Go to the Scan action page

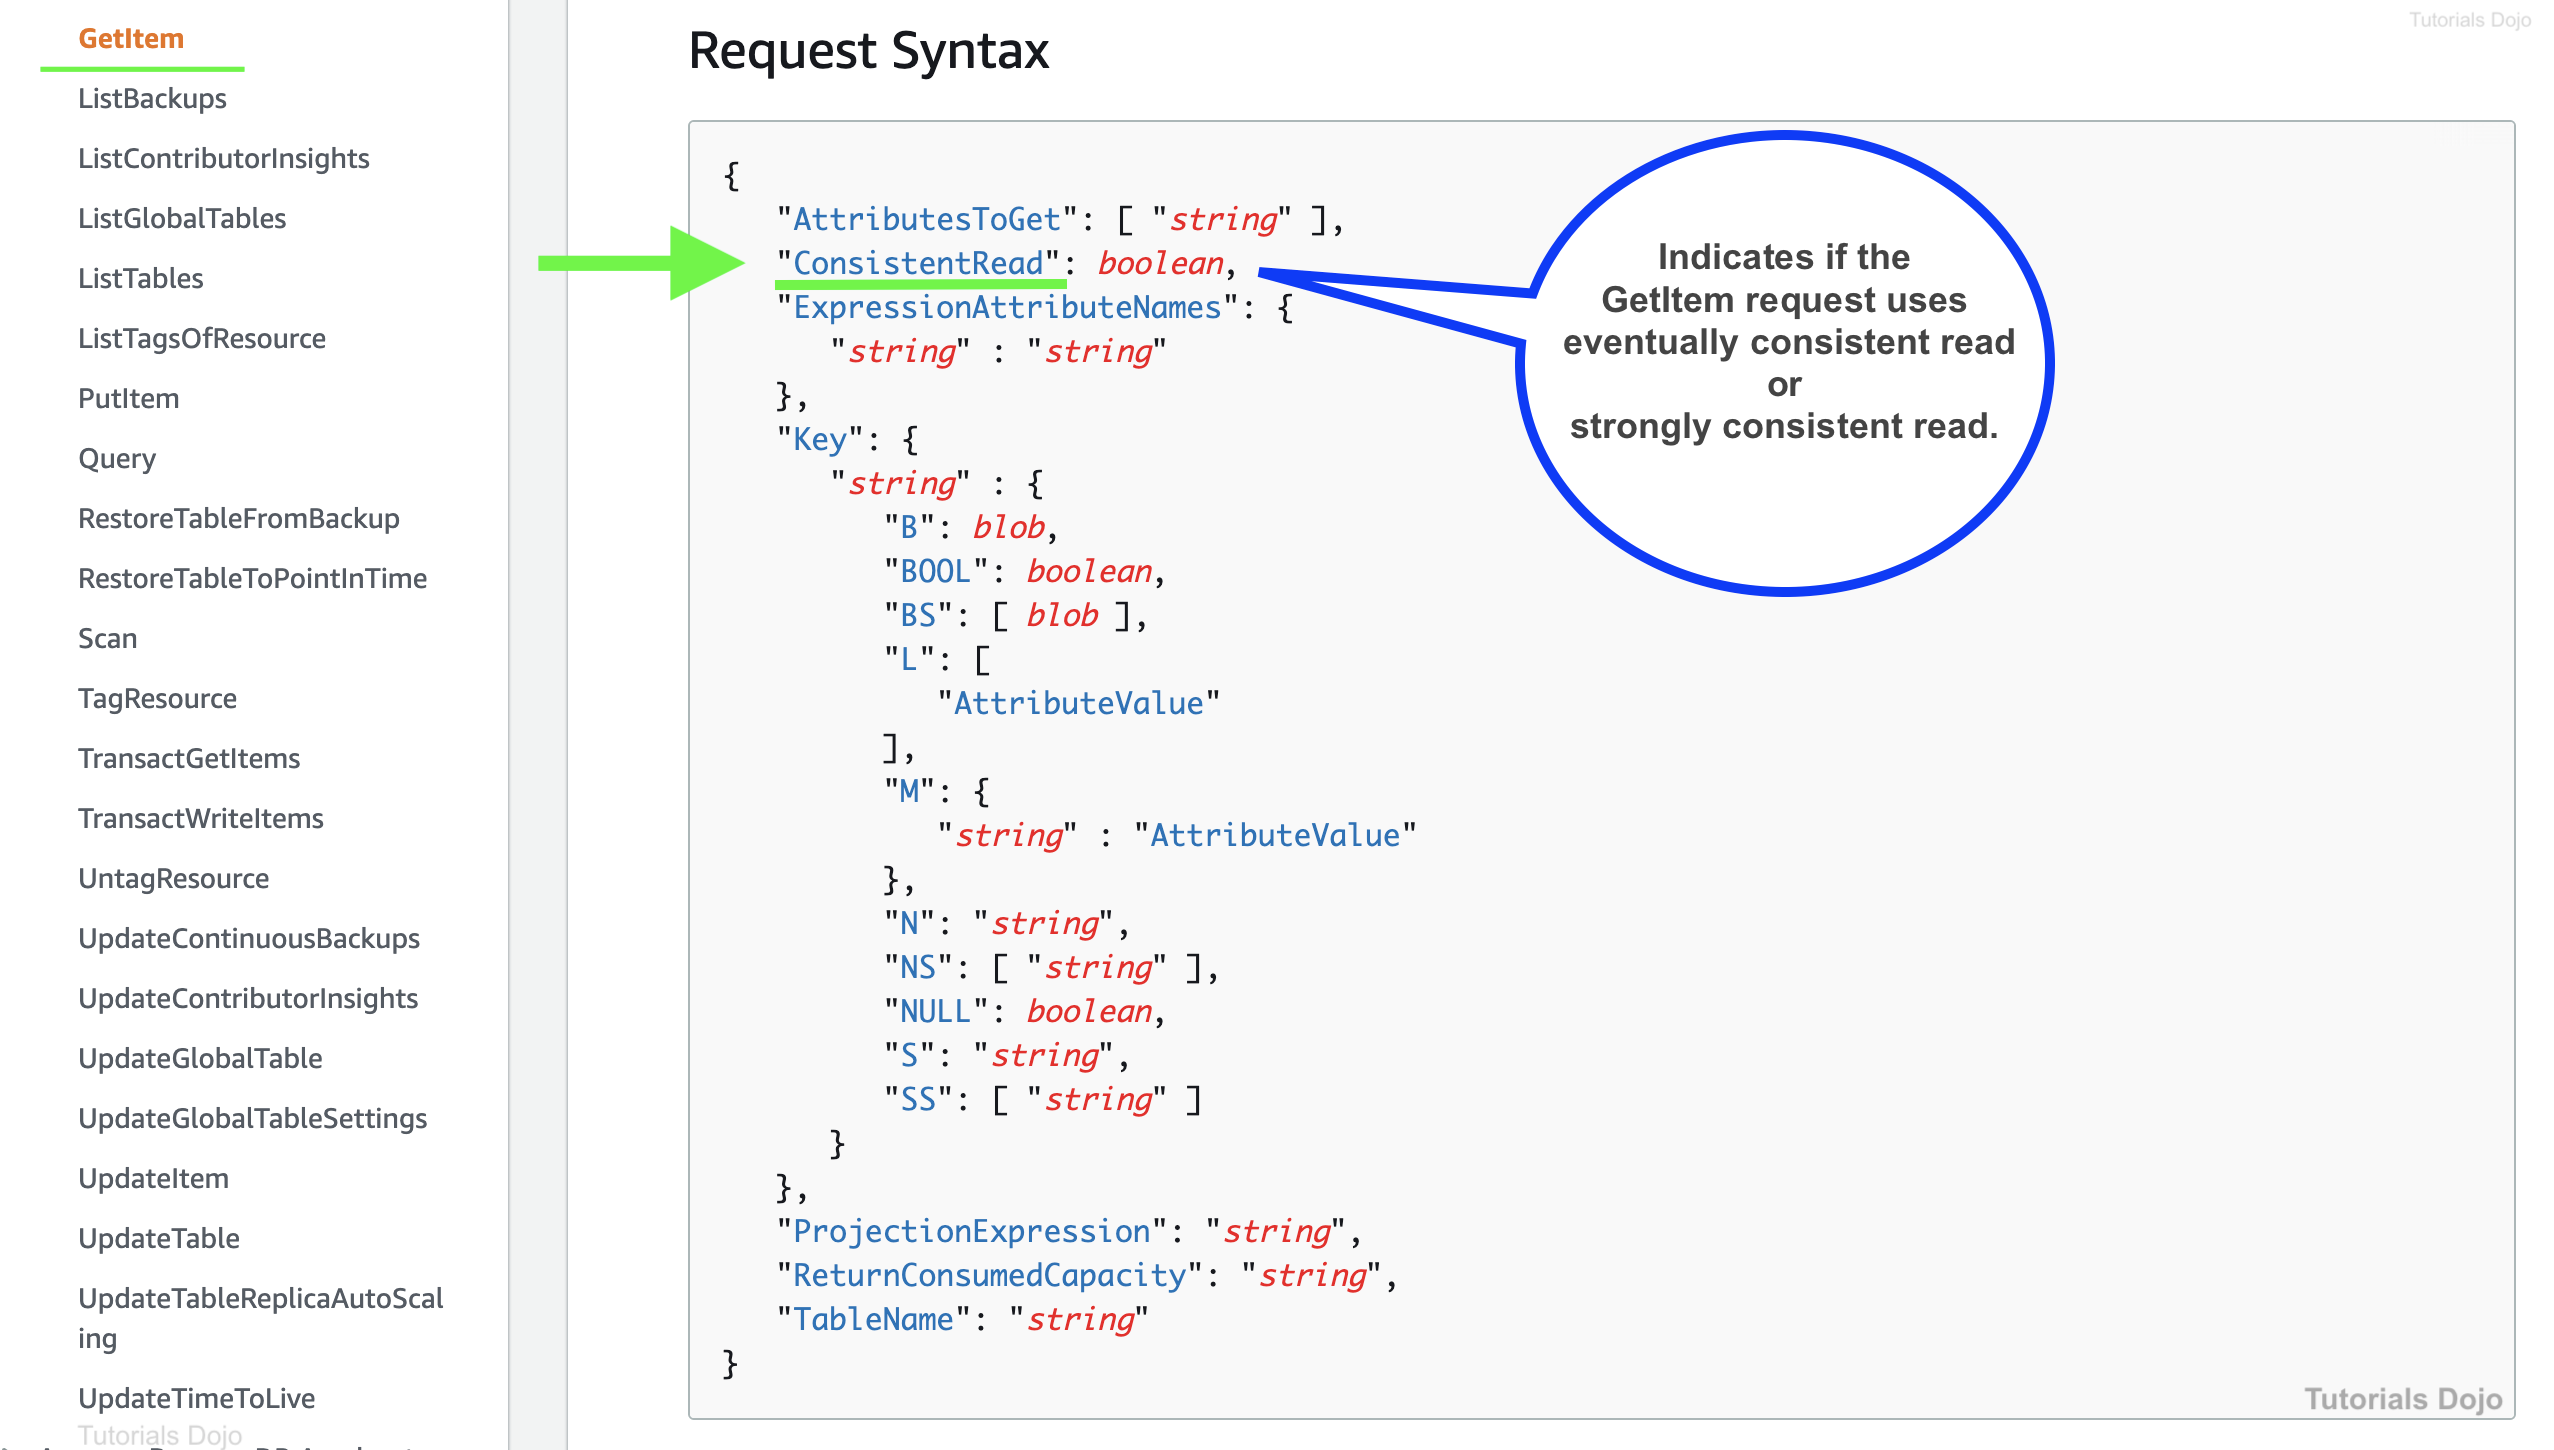tap(107, 638)
